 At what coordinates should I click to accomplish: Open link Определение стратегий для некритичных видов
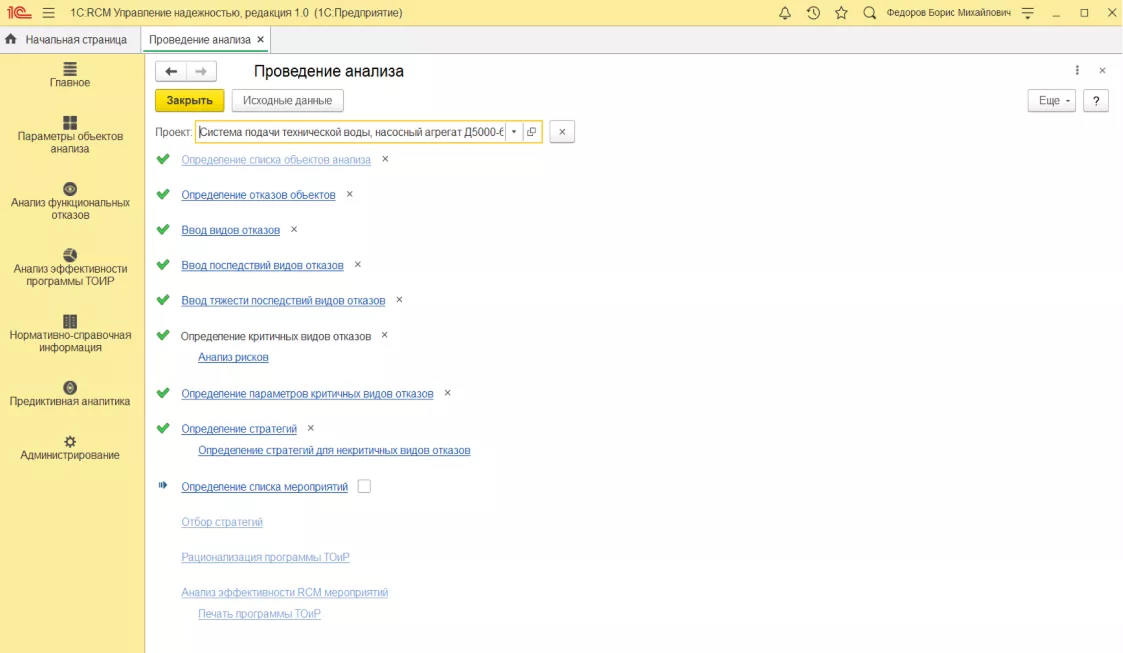334,450
